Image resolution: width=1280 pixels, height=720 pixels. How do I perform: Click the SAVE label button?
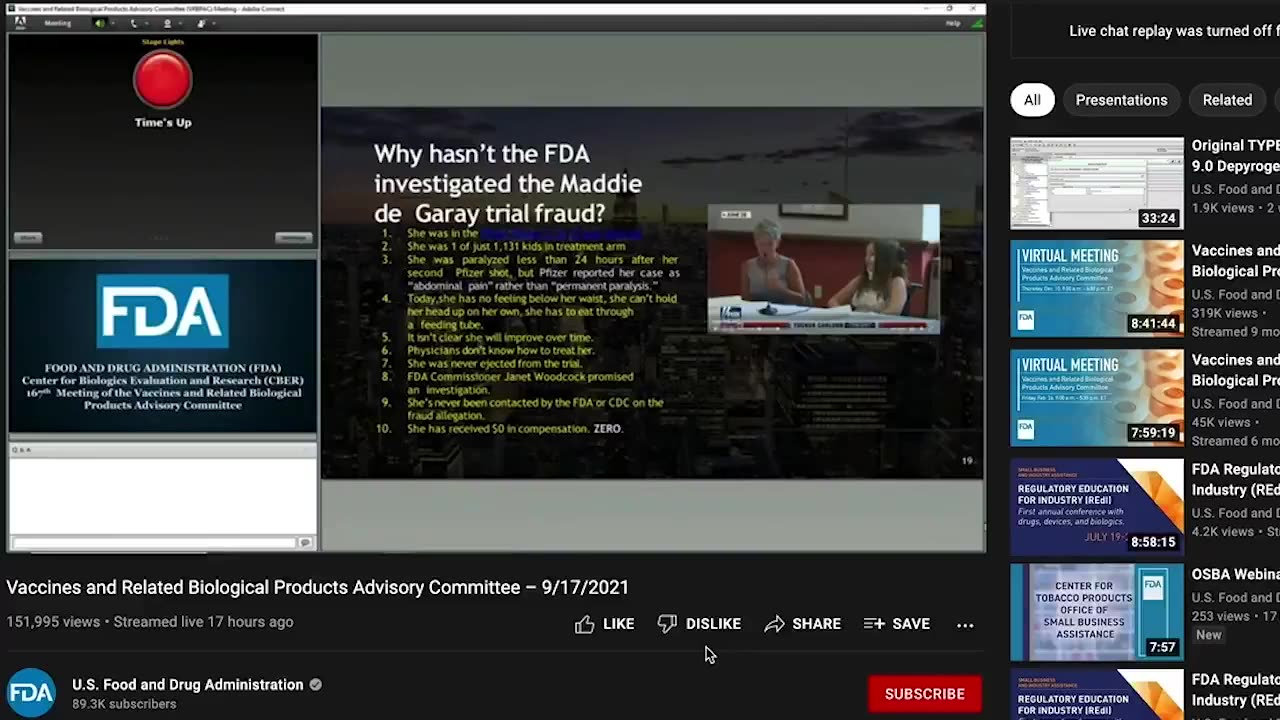911,624
